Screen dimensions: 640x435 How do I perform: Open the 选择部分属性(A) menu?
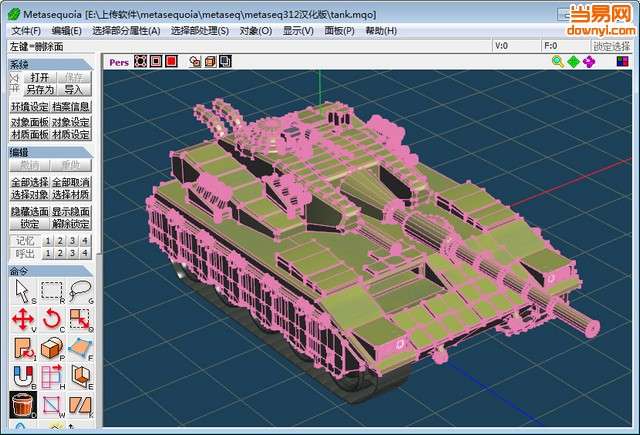[x=126, y=31]
